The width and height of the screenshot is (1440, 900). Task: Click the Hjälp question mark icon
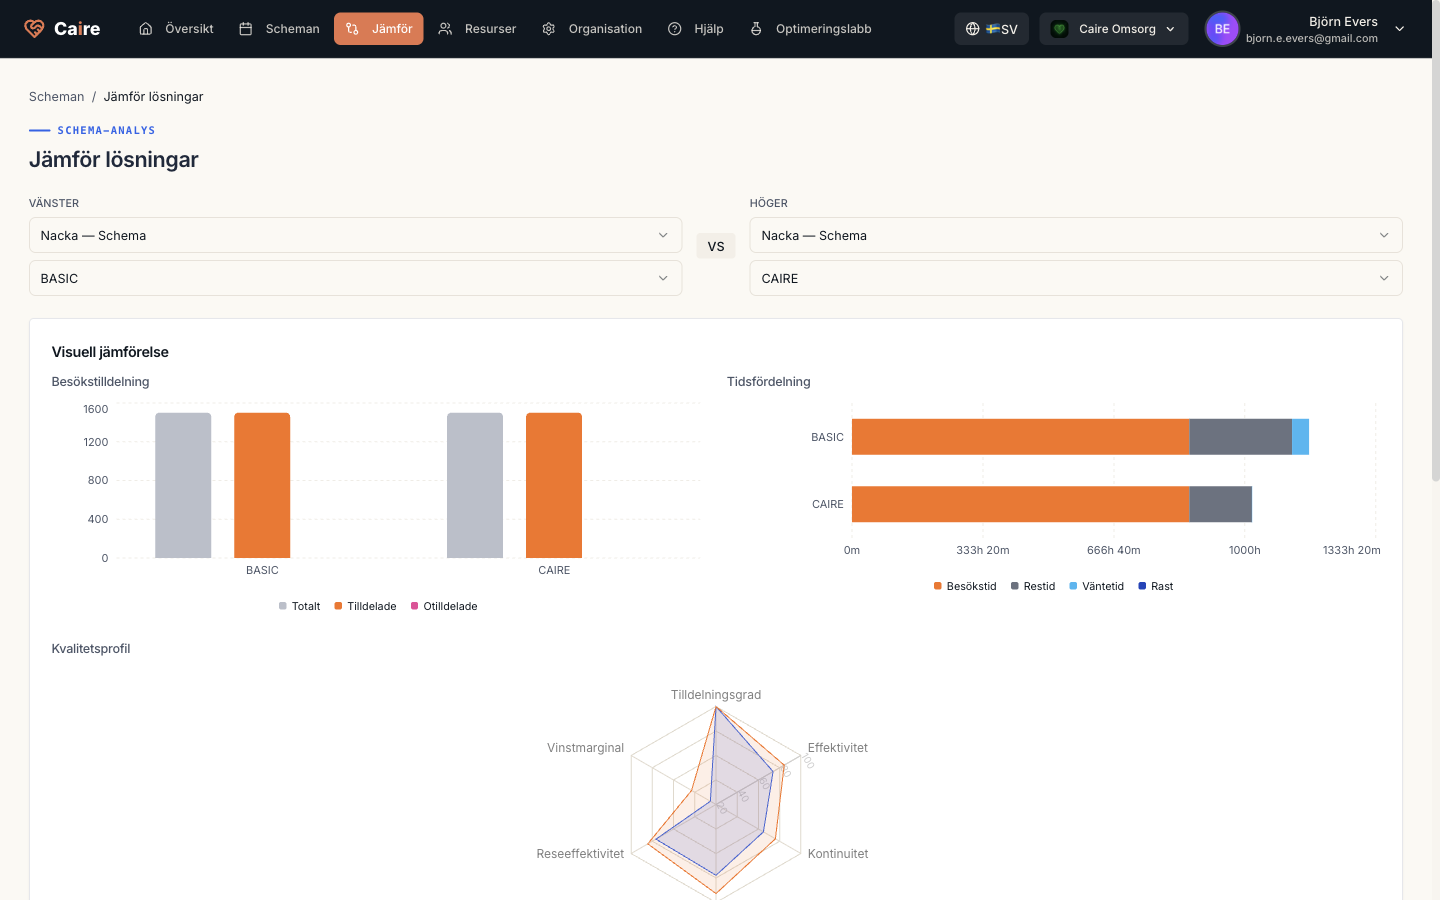tap(675, 29)
